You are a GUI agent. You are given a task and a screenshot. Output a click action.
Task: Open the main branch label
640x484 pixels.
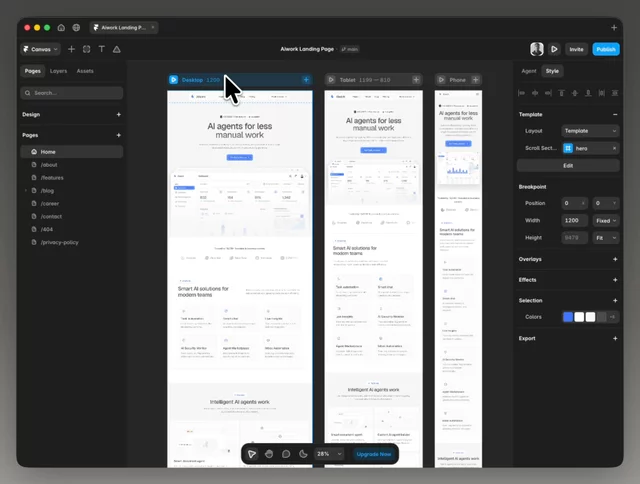pos(350,49)
